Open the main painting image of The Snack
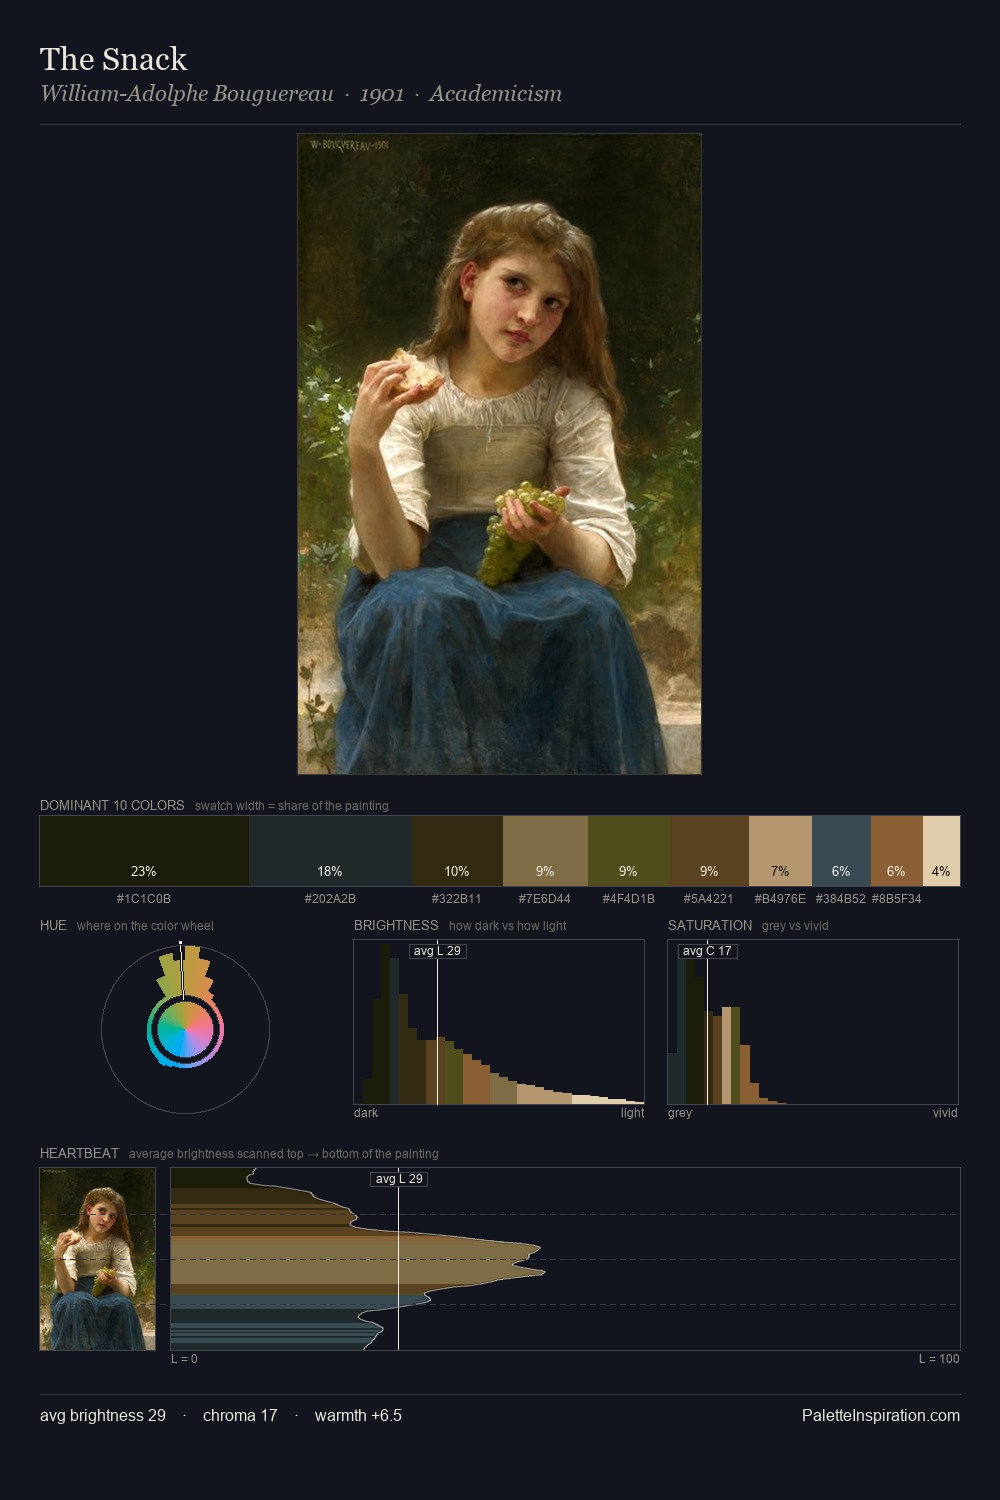 click(499, 454)
